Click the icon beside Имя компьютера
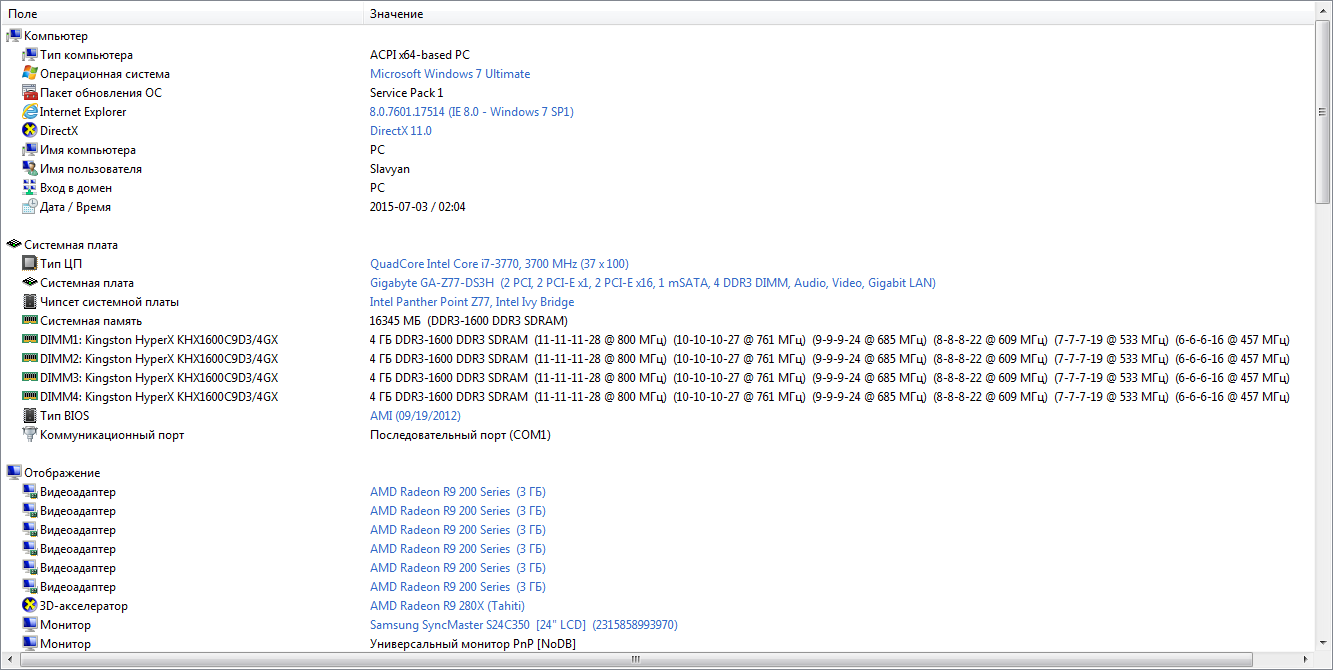 coord(30,150)
